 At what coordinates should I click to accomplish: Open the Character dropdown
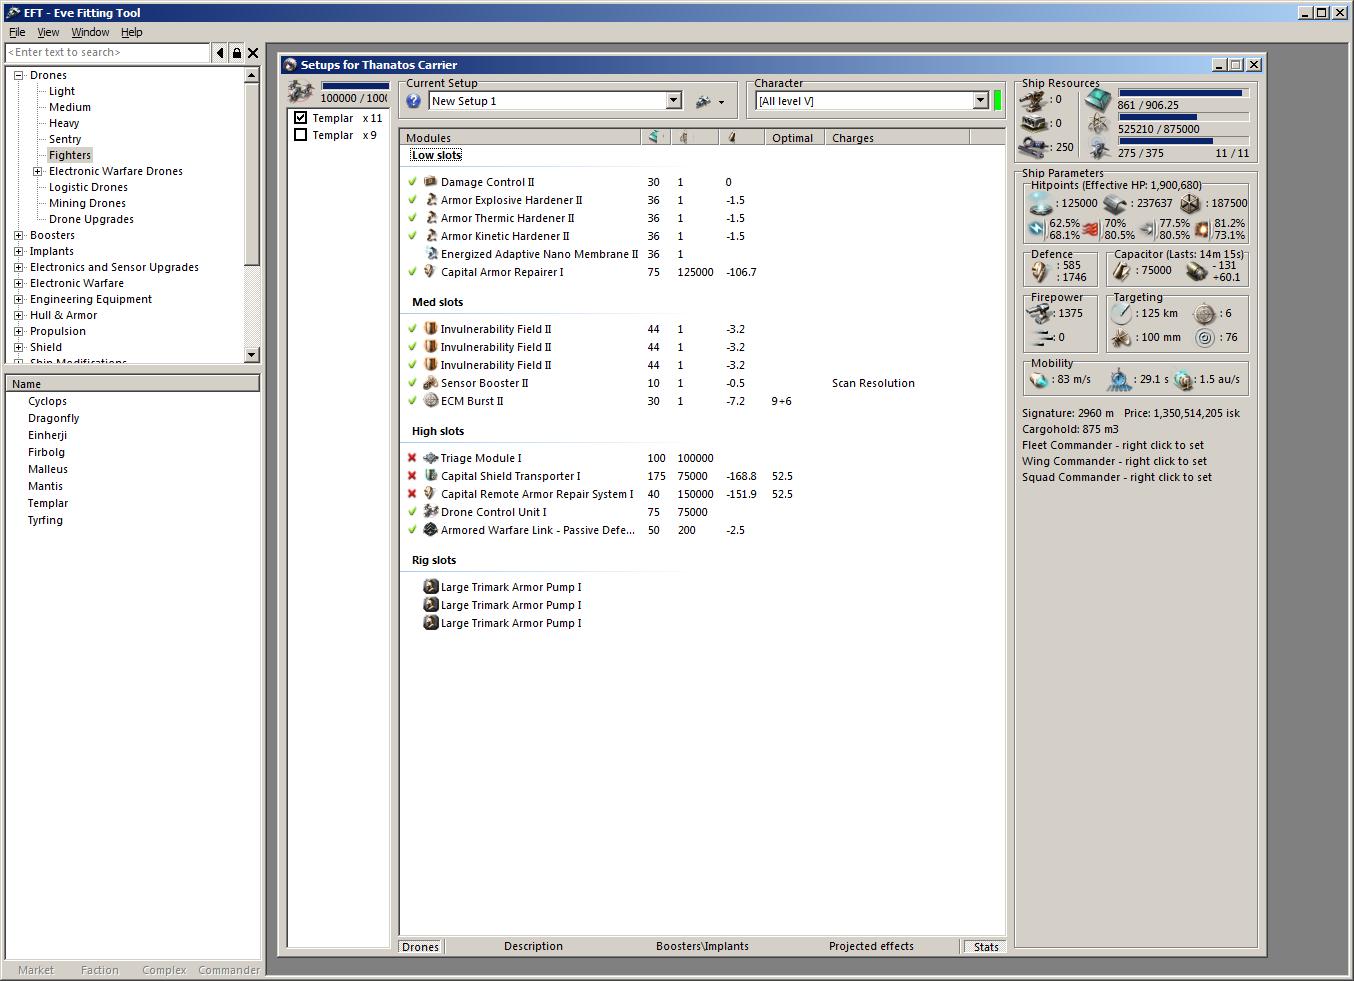[980, 101]
